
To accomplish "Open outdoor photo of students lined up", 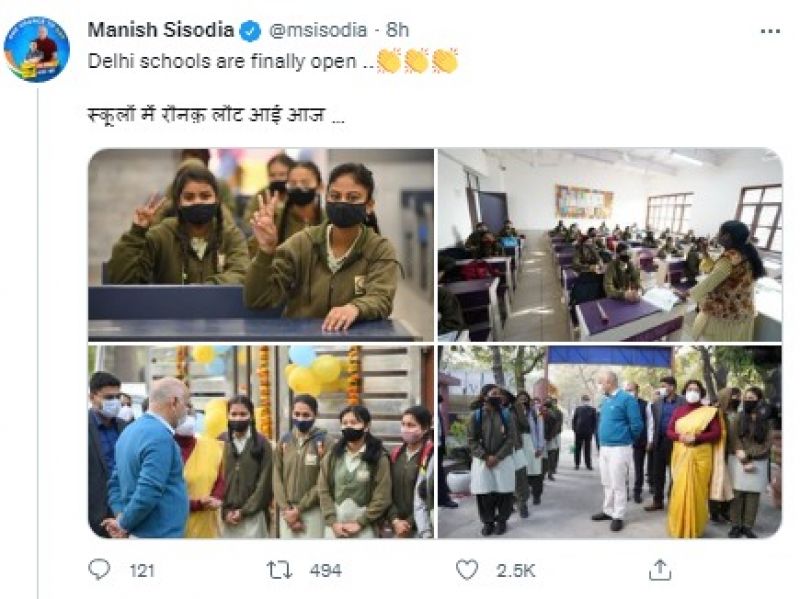I will (610, 441).
